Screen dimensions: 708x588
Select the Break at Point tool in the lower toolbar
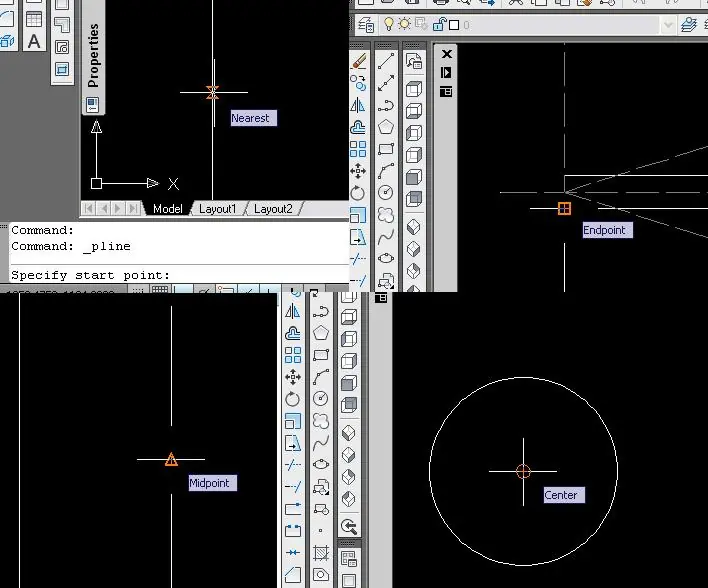(x=293, y=509)
